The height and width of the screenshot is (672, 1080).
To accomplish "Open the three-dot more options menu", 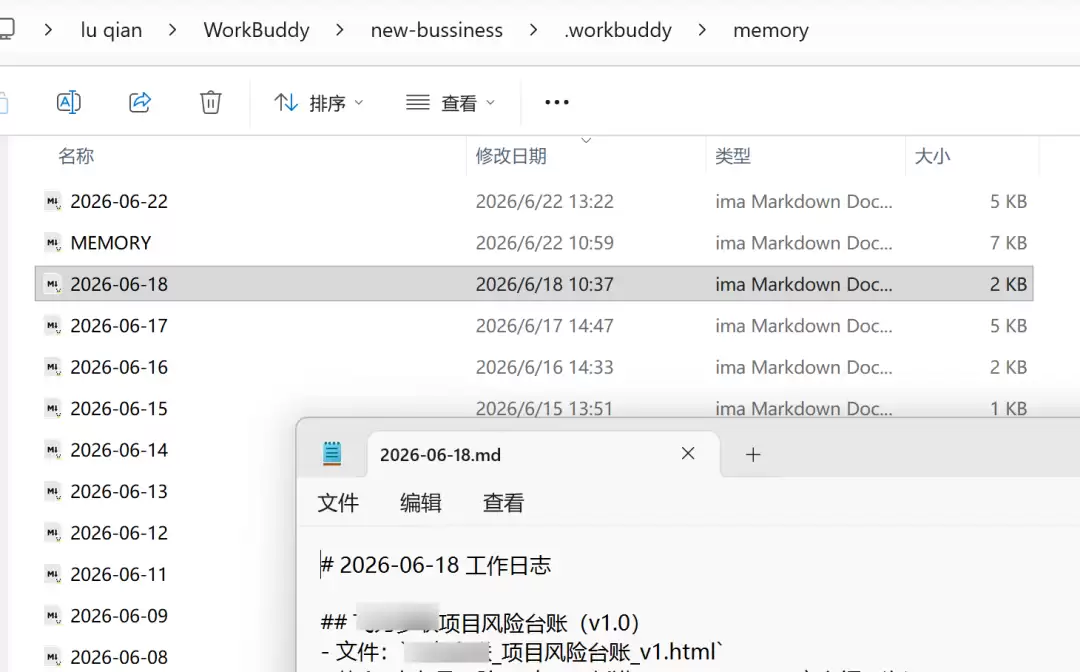I will click(x=557, y=103).
